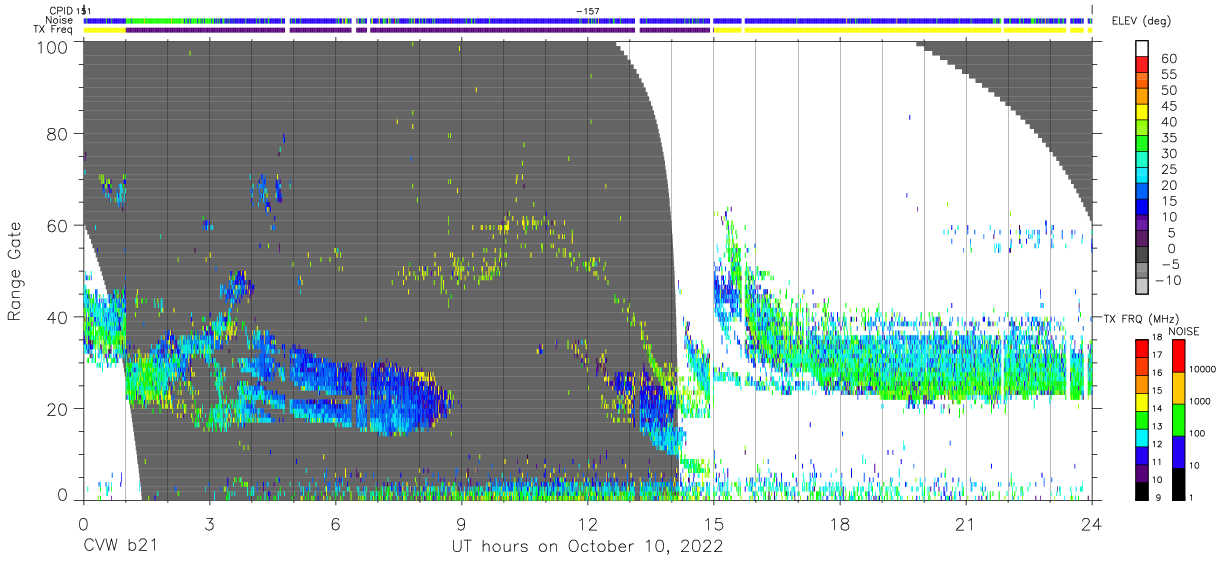
Task: Click the range gate 80 tick label
Action: [x=58, y=134]
